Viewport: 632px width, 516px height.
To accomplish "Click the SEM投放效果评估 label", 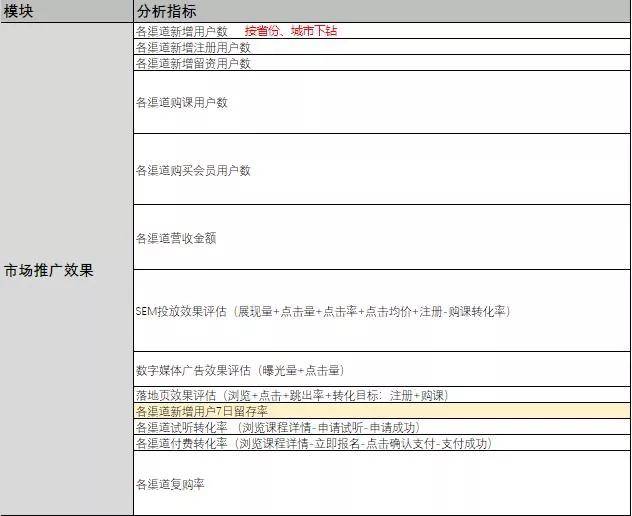I will [x=181, y=311].
